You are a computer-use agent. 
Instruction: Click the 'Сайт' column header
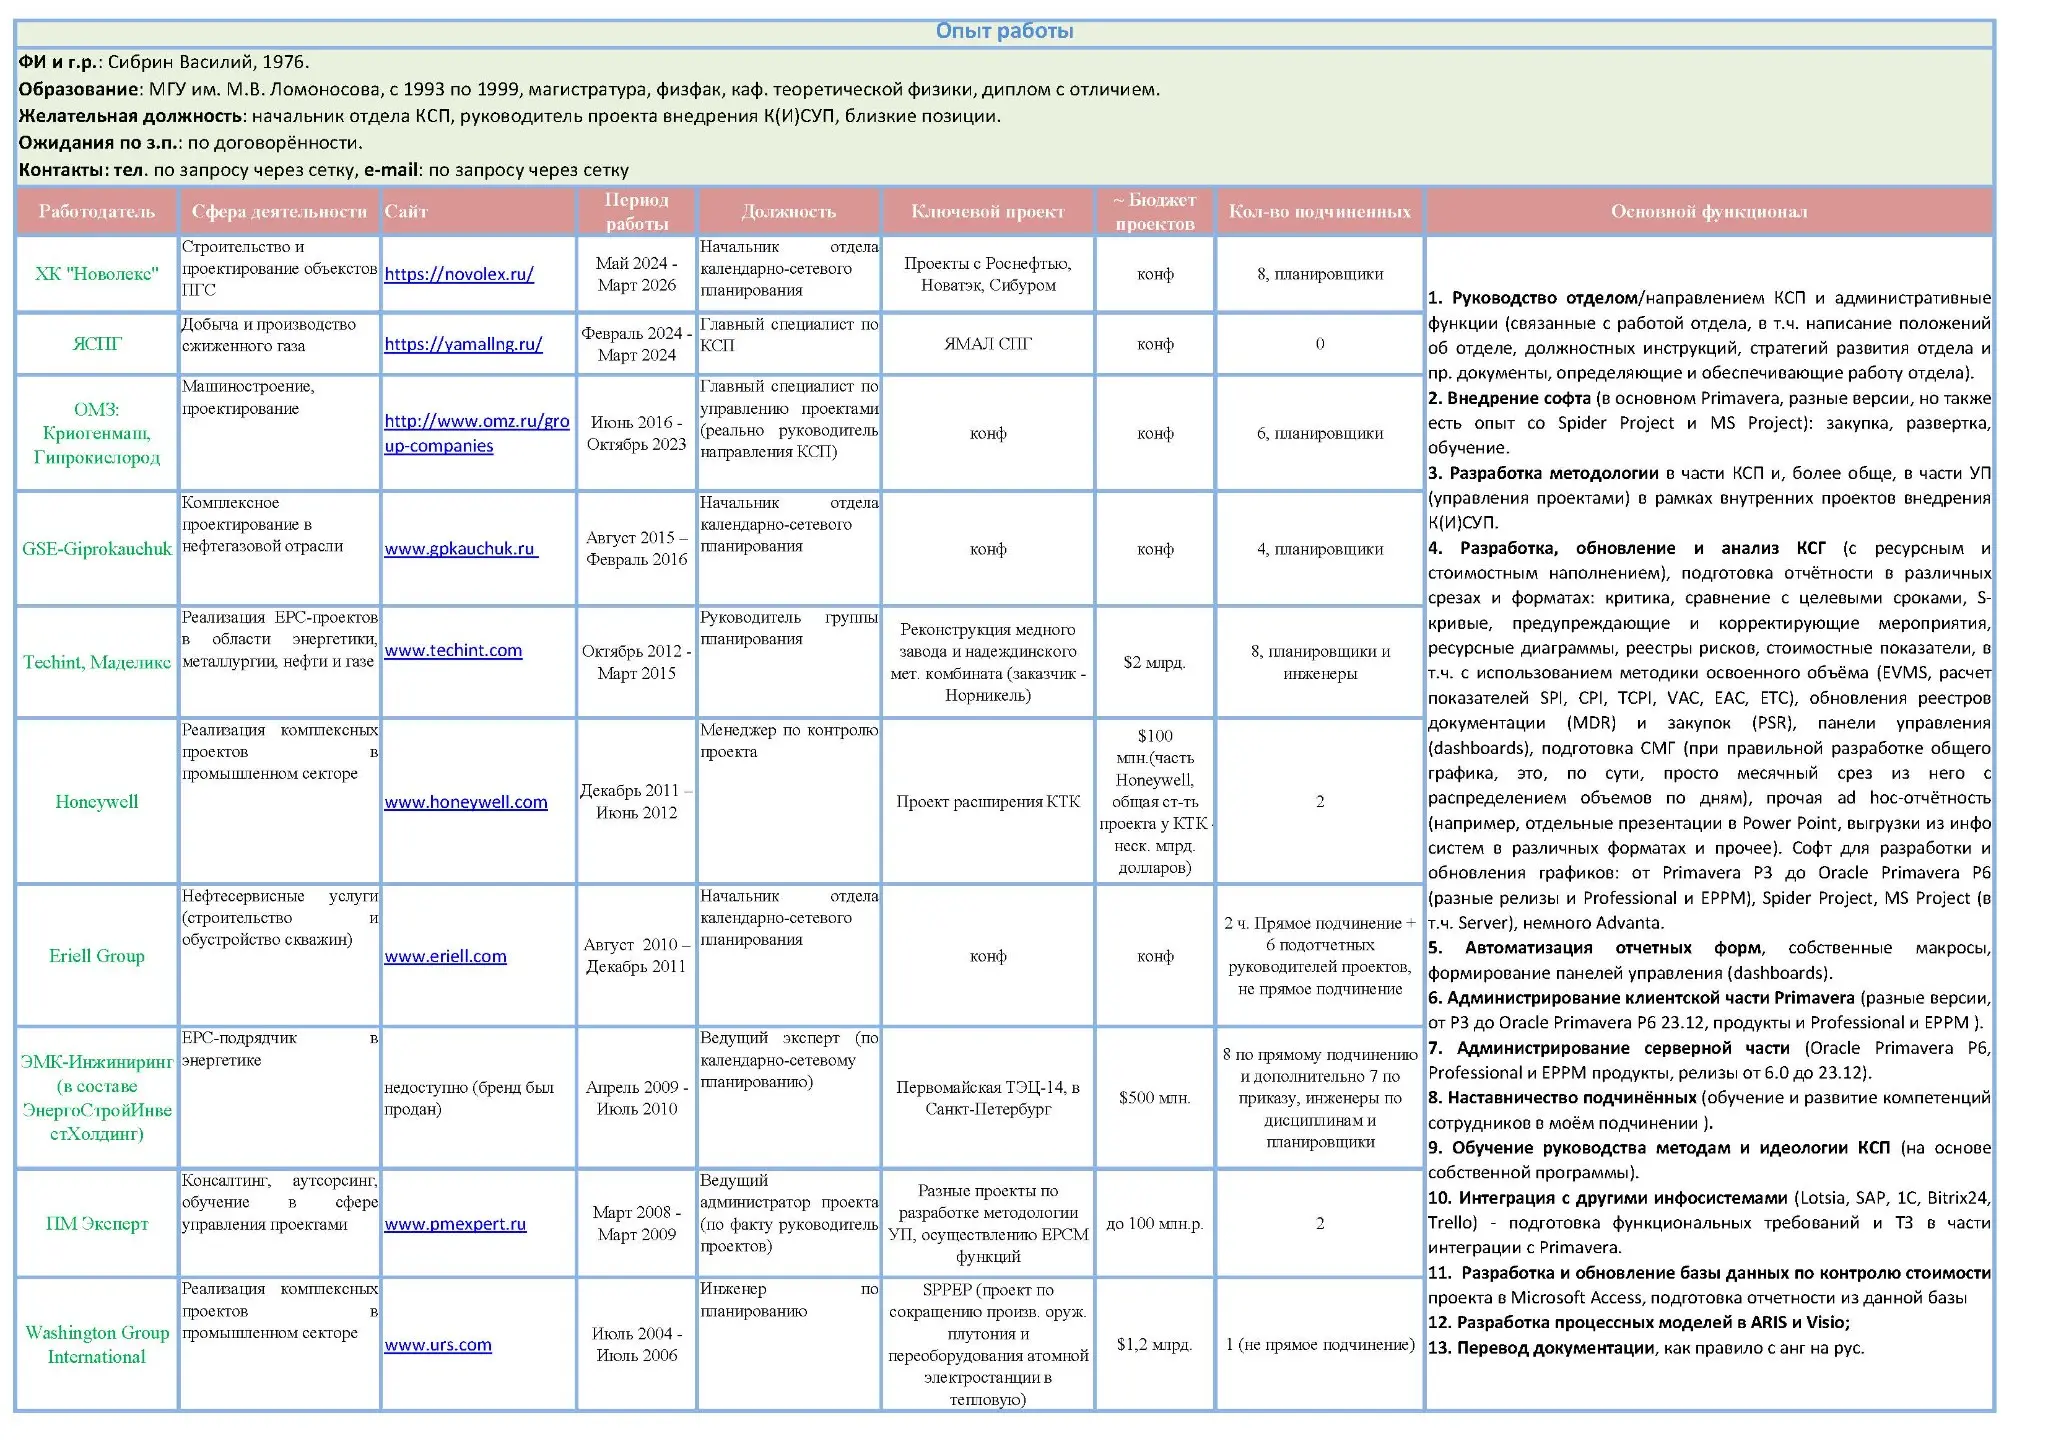point(478,211)
